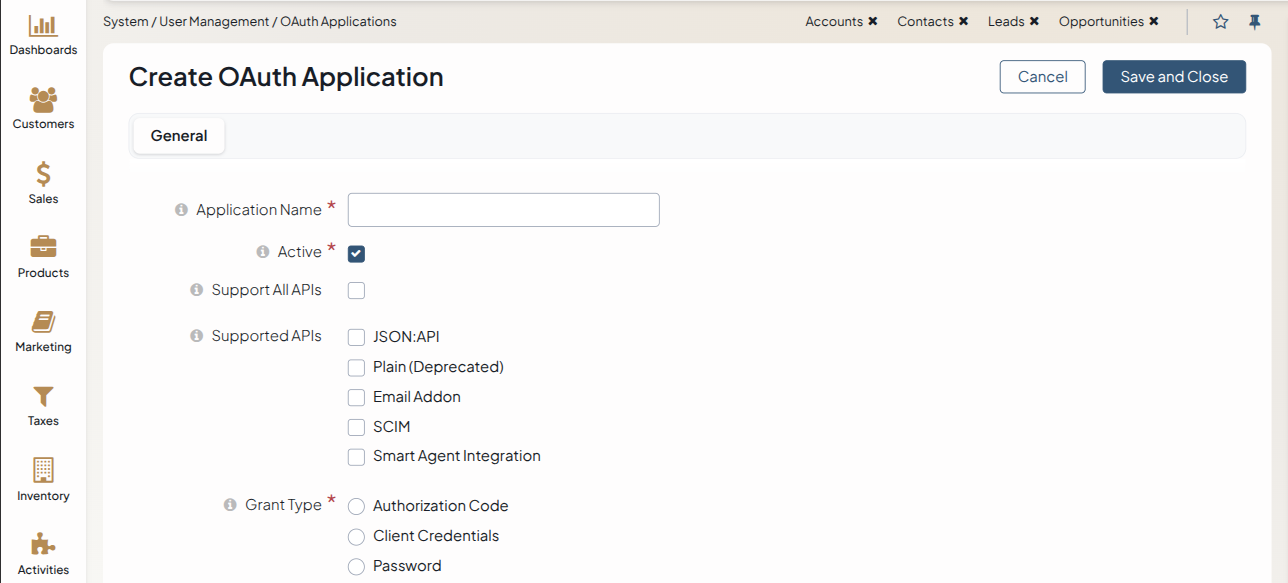The width and height of the screenshot is (1288, 583).
Task: Click the Sales dollar icon
Action: pyautogui.click(x=43, y=175)
